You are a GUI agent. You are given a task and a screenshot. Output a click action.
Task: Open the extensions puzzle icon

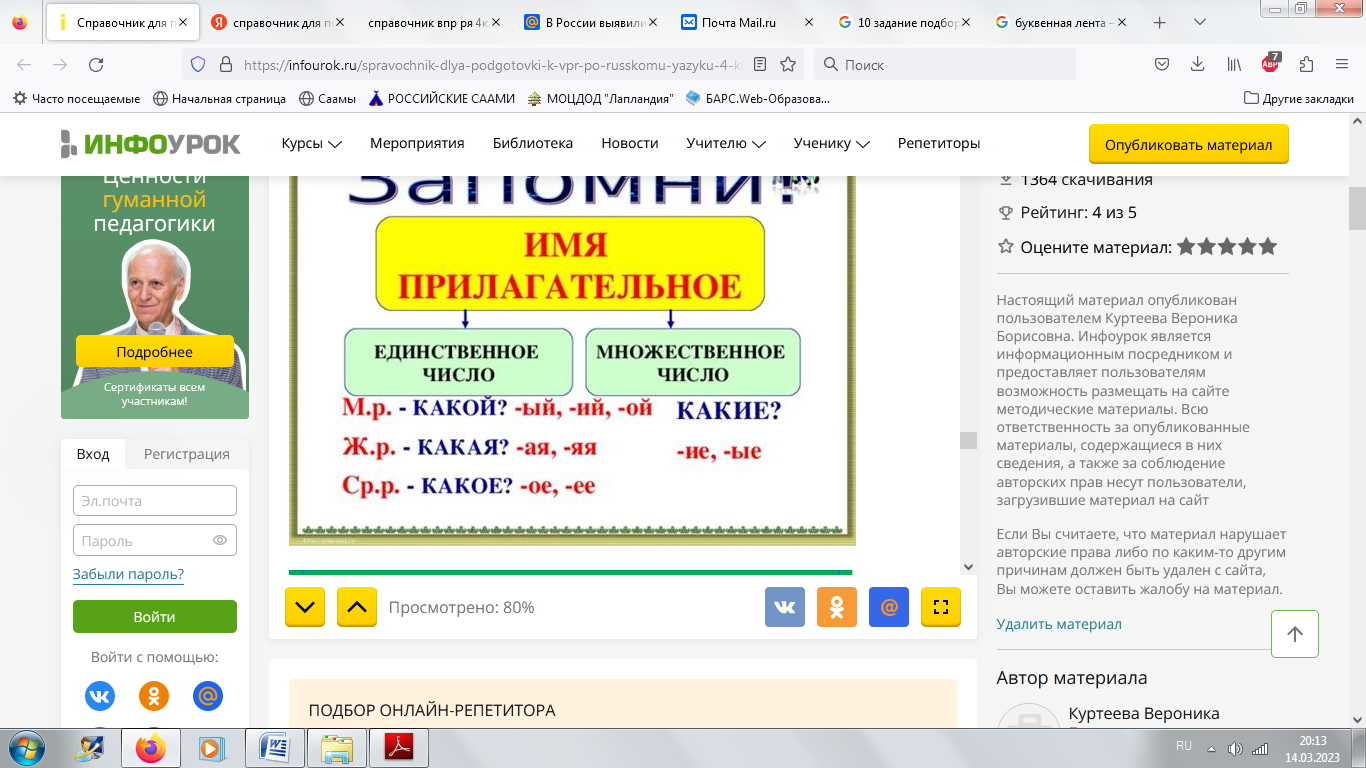pos(1306,64)
